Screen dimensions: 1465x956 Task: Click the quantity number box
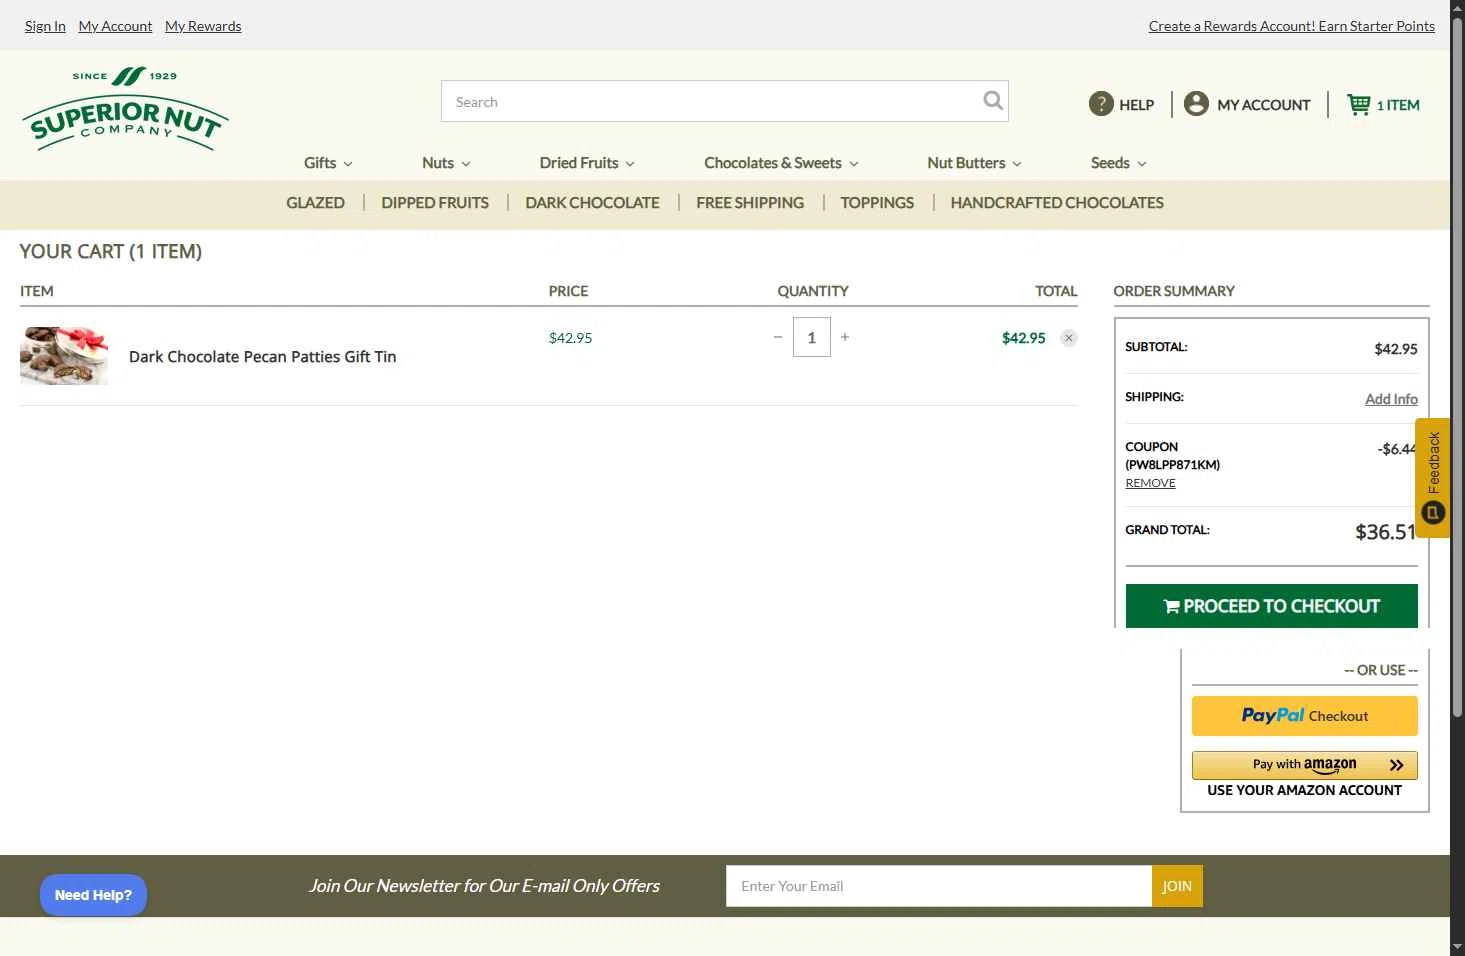tap(811, 337)
